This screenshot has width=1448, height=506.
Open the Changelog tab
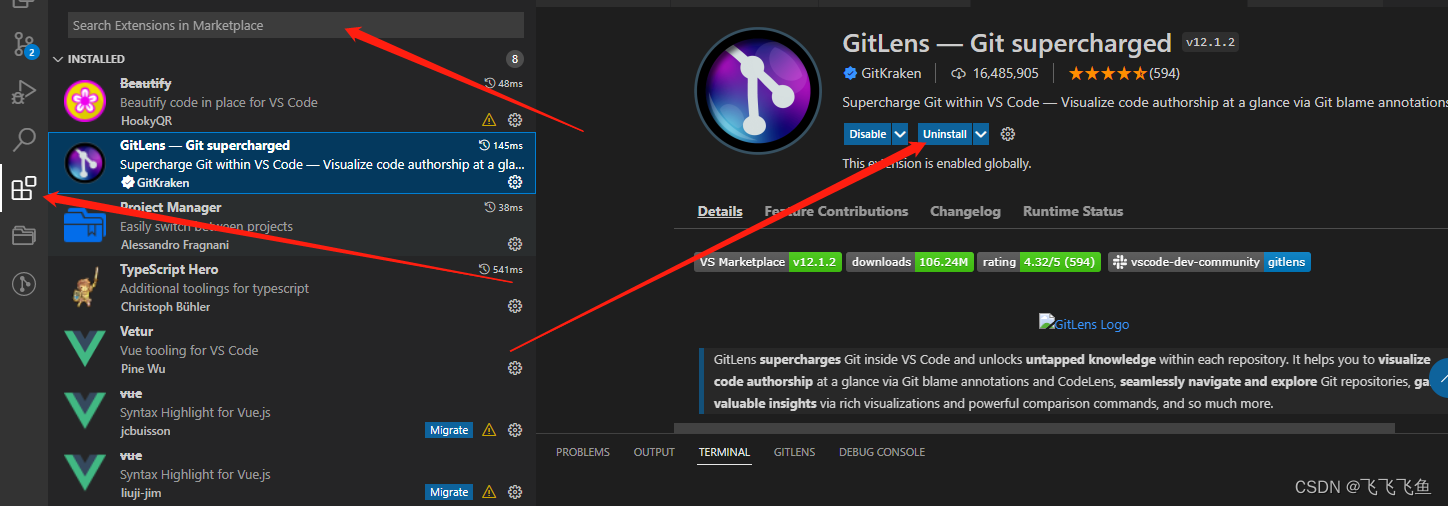[x=965, y=211]
